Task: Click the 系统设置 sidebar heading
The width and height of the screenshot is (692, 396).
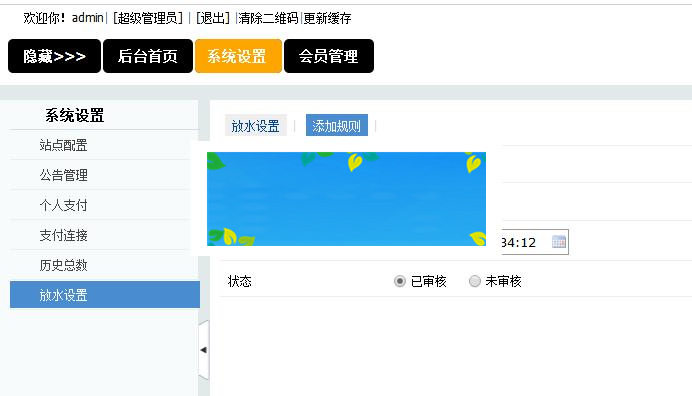Action: tap(75, 116)
